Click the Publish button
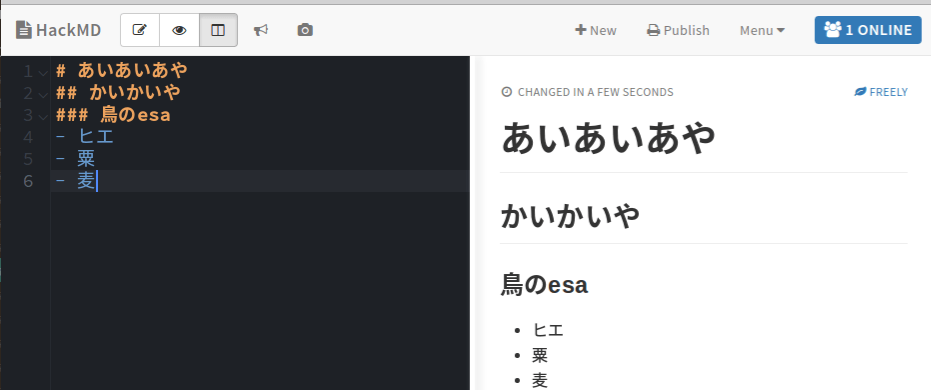Viewport: 931px width, 390px height. pyautogui.click(x=678, y=30)
